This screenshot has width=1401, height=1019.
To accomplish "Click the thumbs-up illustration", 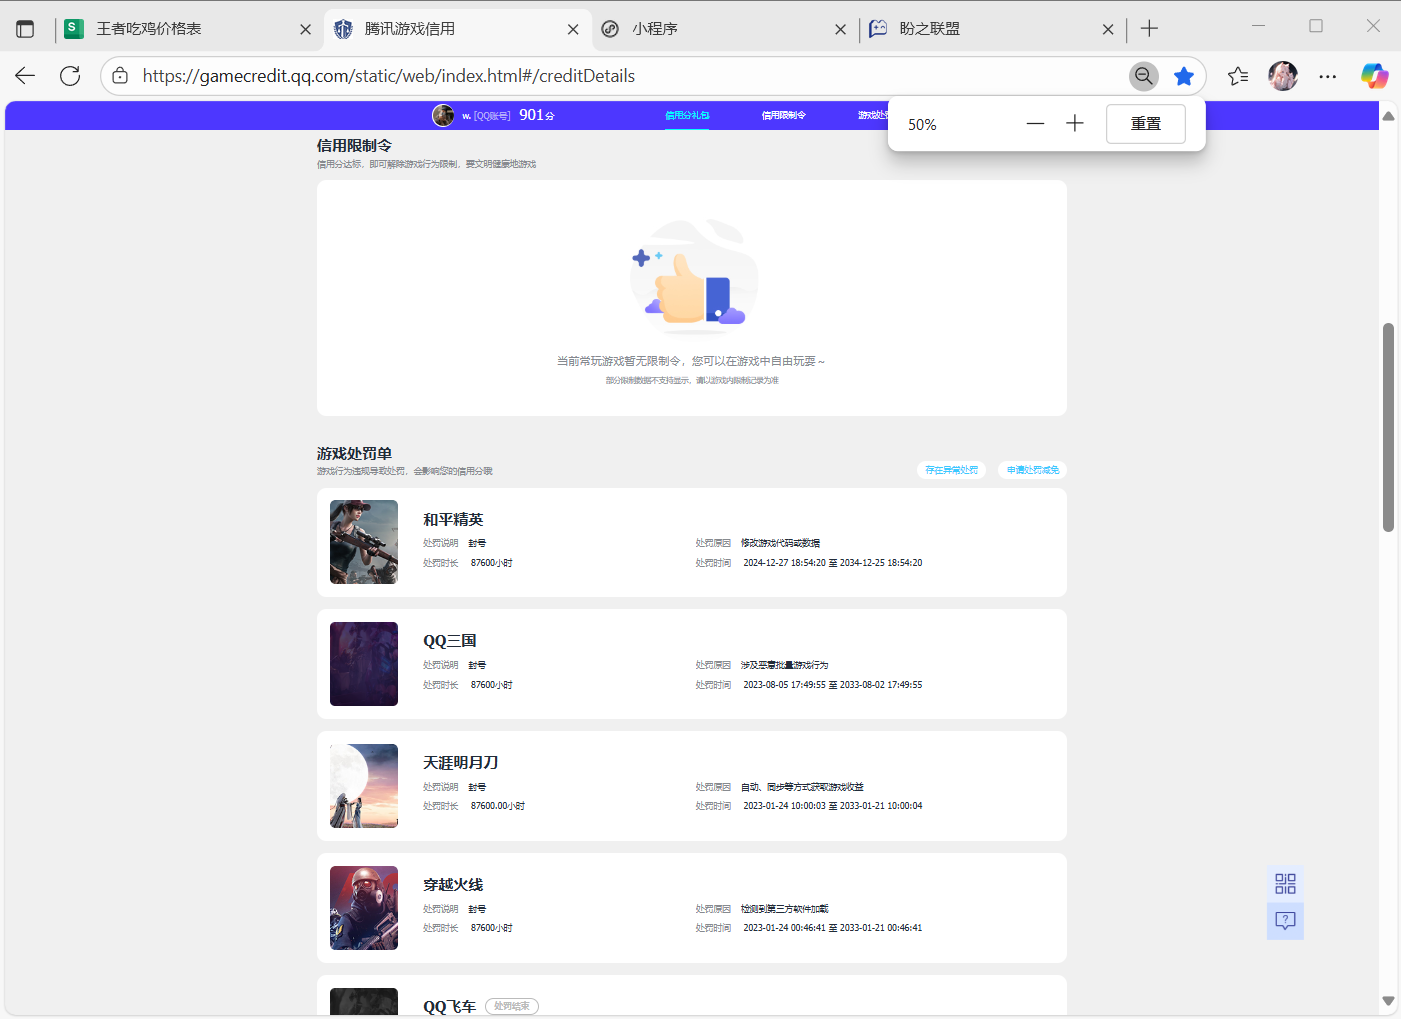I will pos(692,277).
